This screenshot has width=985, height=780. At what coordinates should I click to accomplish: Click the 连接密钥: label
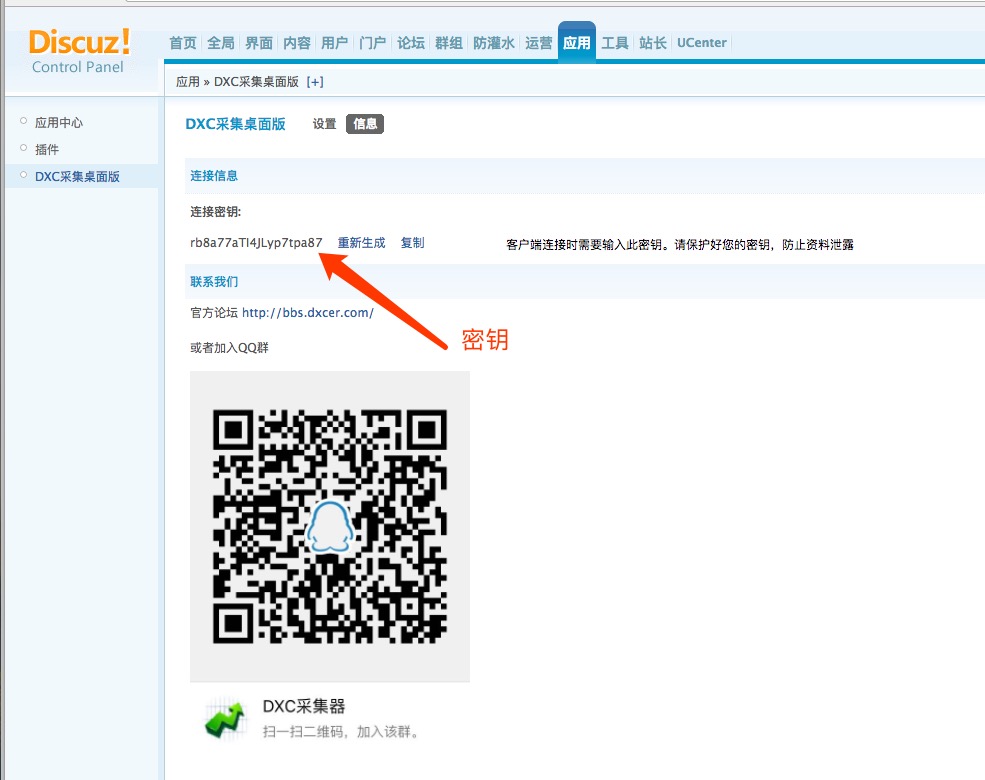click(x=215, y=212)
